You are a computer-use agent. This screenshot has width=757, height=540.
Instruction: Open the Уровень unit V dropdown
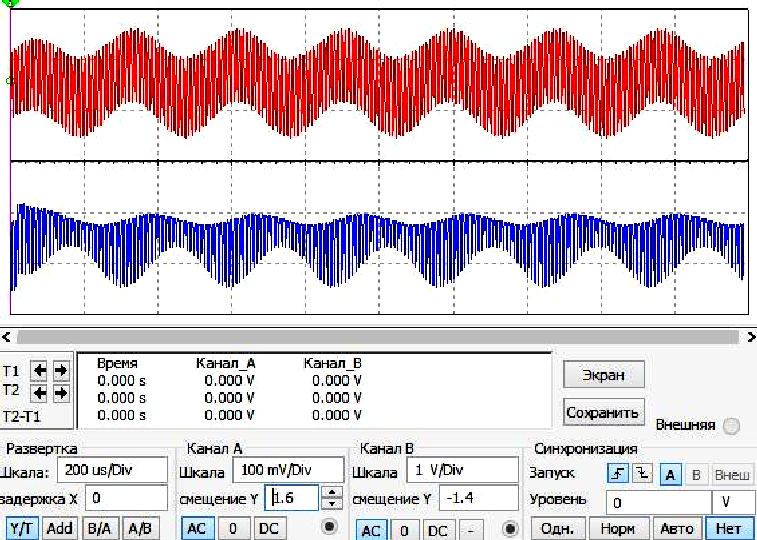[732, 502]
